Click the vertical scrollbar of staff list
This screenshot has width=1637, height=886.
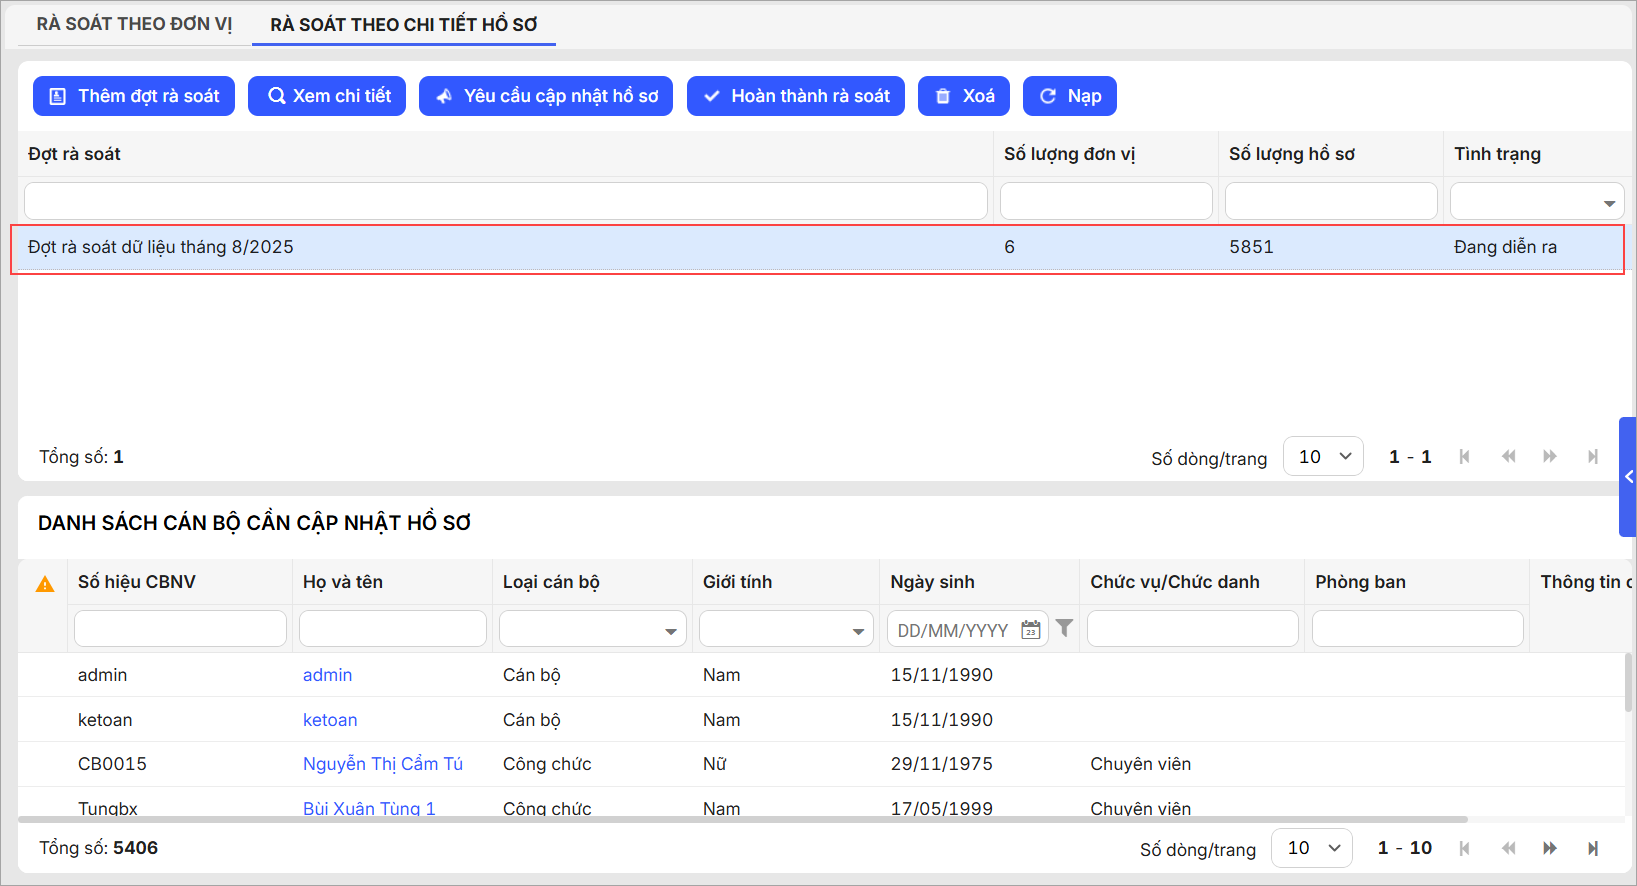(1629, 682)
